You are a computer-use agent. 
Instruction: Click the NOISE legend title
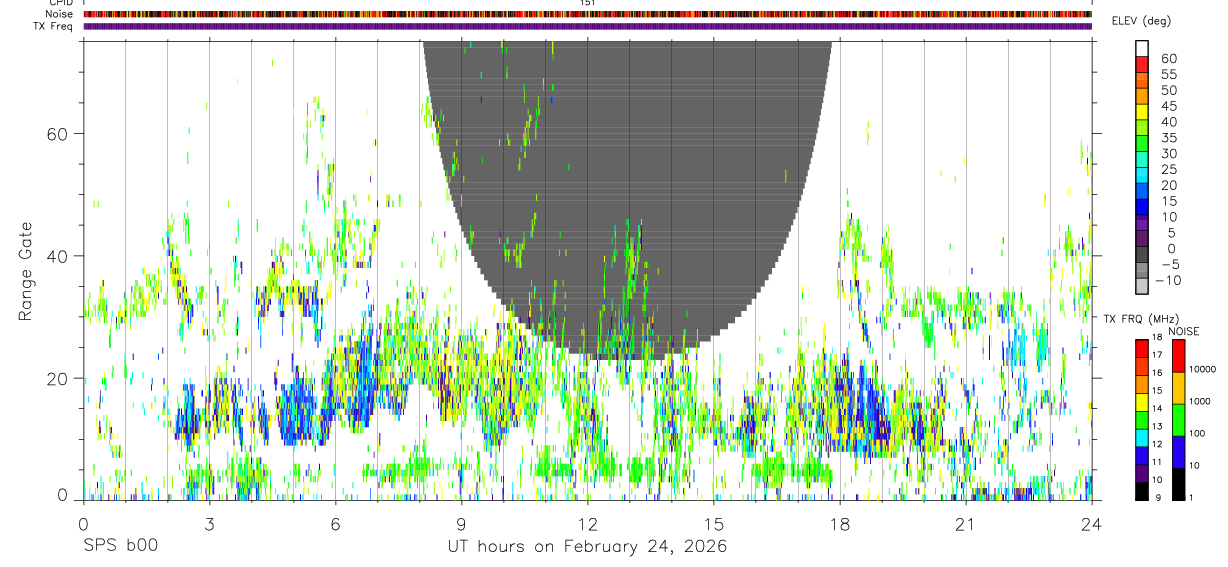(1184, 331)
